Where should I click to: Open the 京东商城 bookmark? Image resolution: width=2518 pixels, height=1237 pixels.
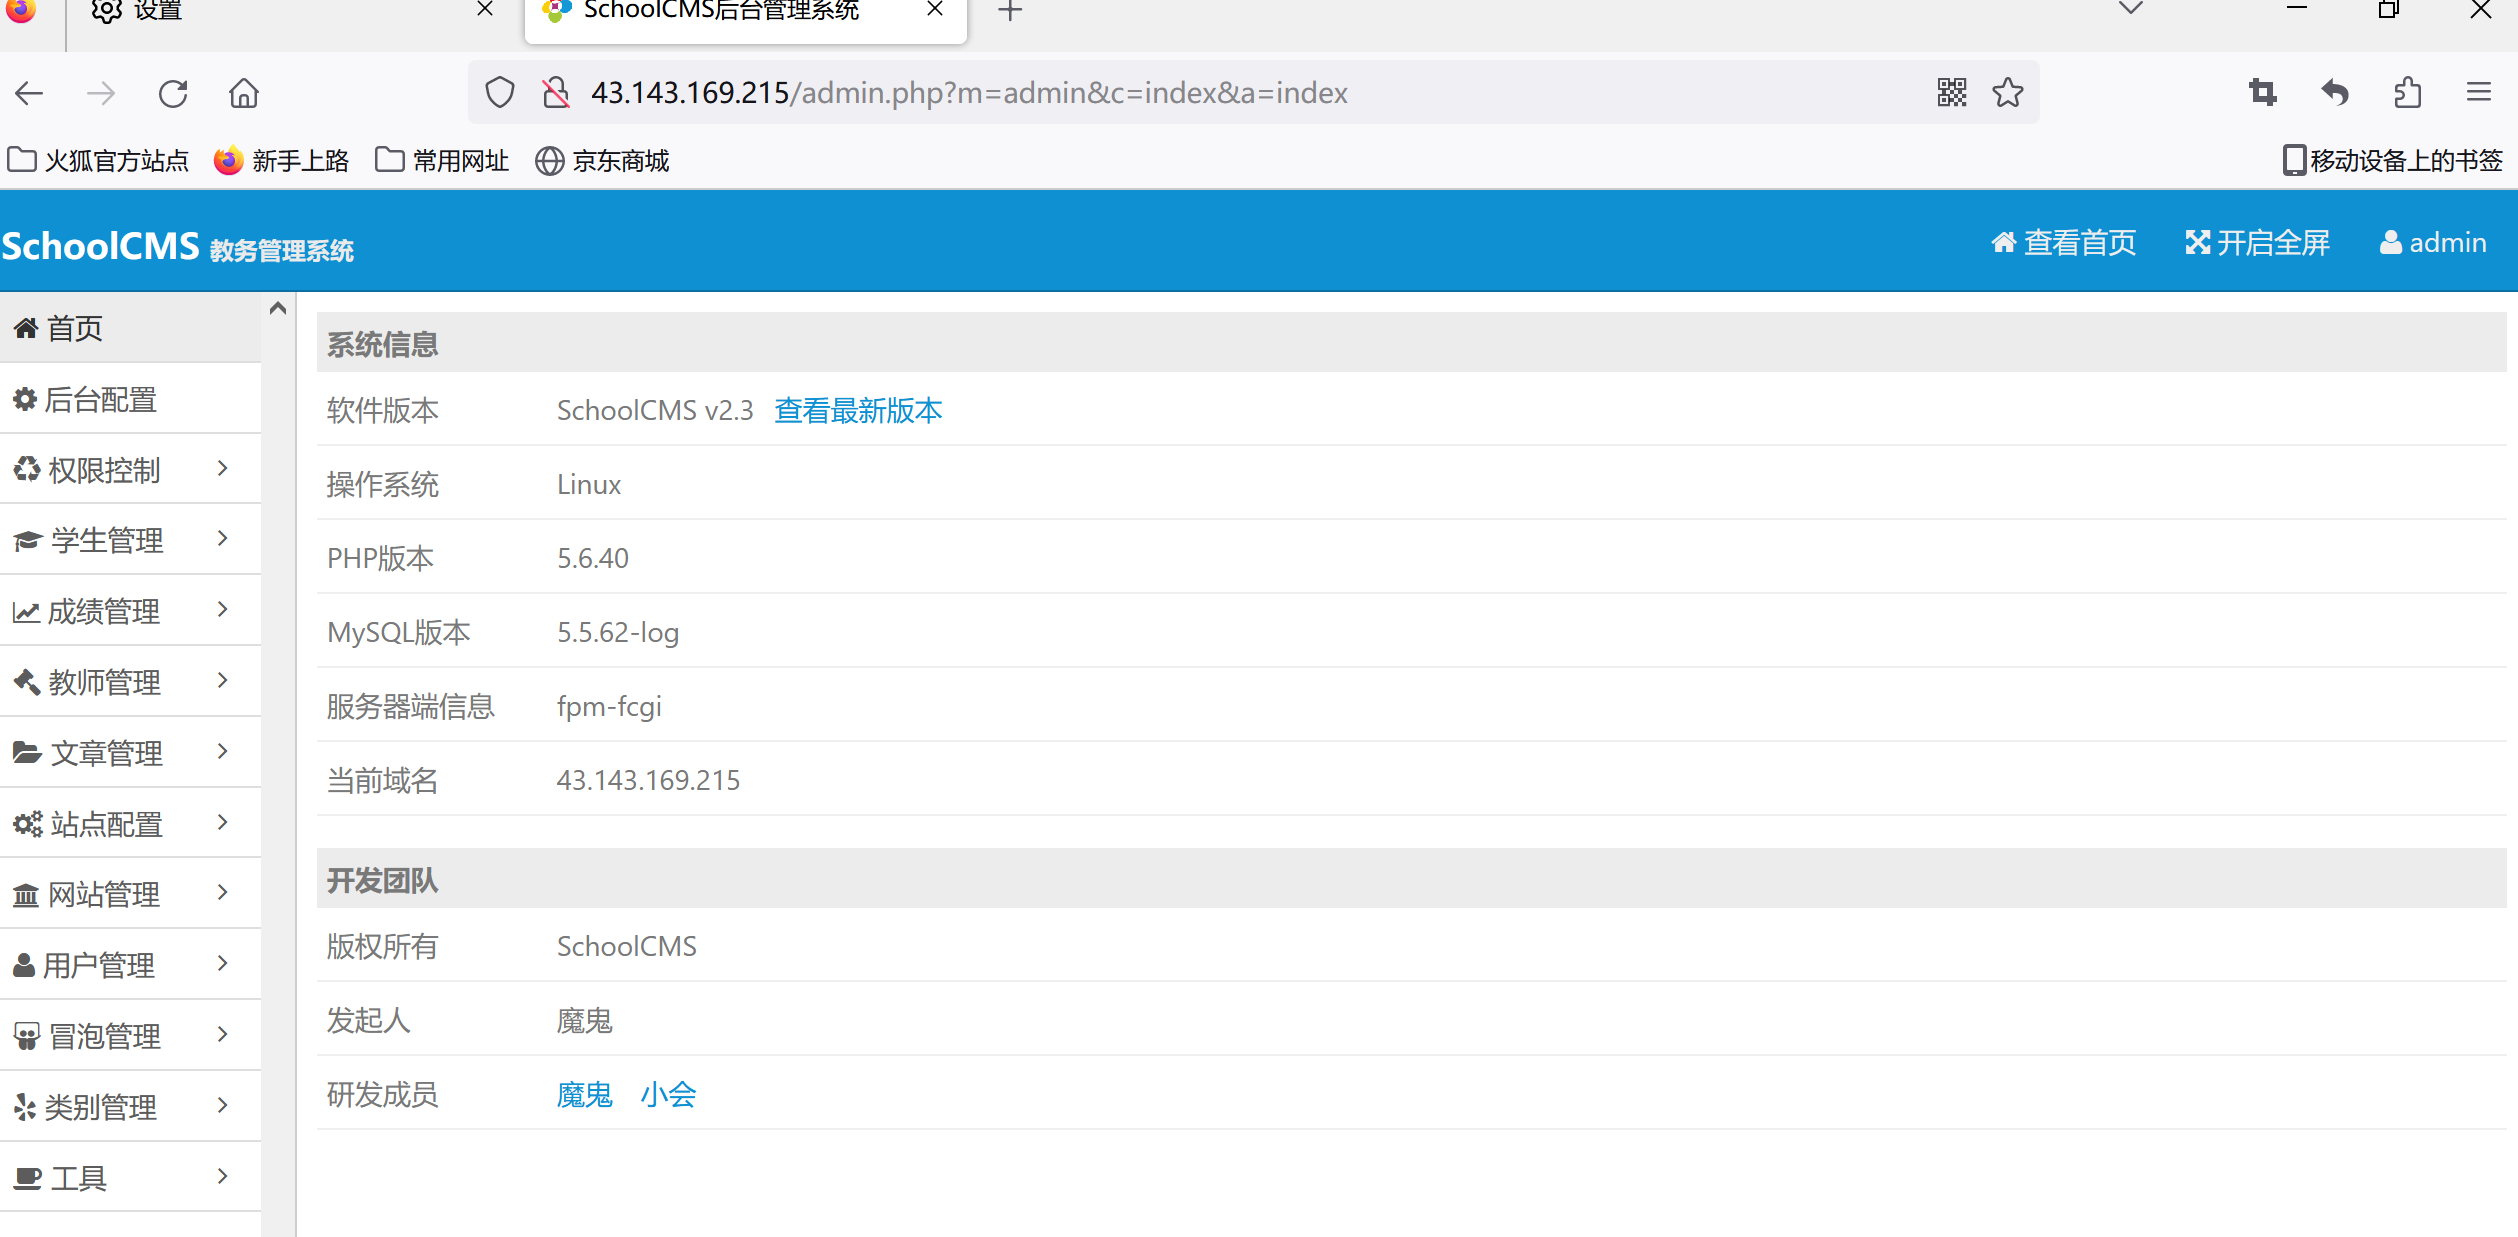pyautogui.click(x=601, y=160)
